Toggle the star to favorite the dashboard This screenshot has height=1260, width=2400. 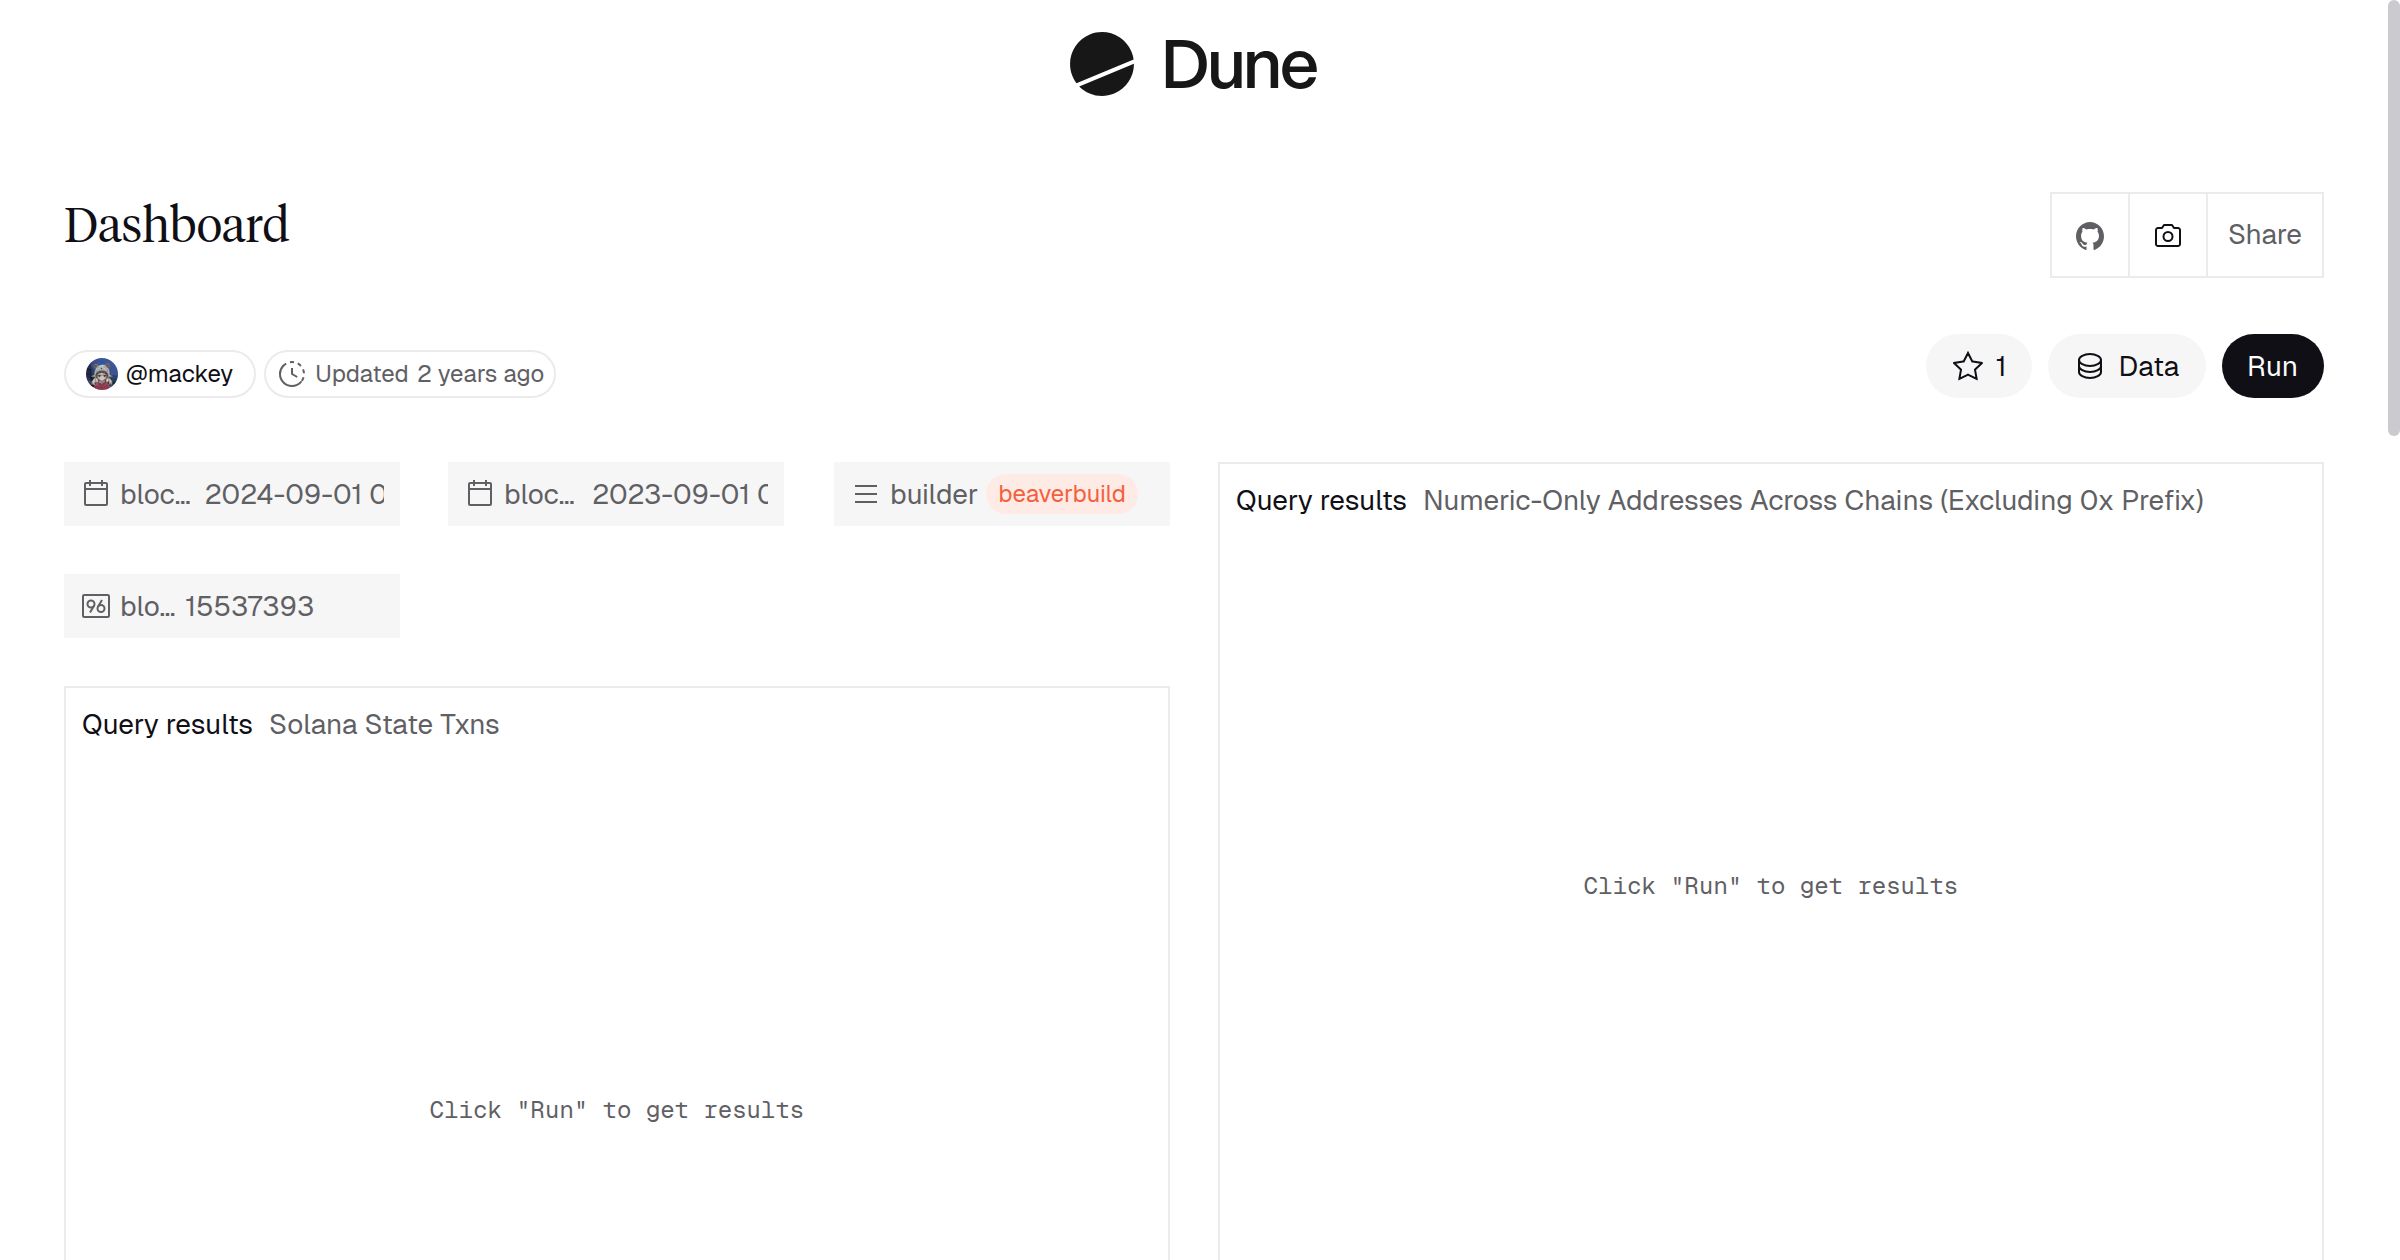pos(1966,366)
